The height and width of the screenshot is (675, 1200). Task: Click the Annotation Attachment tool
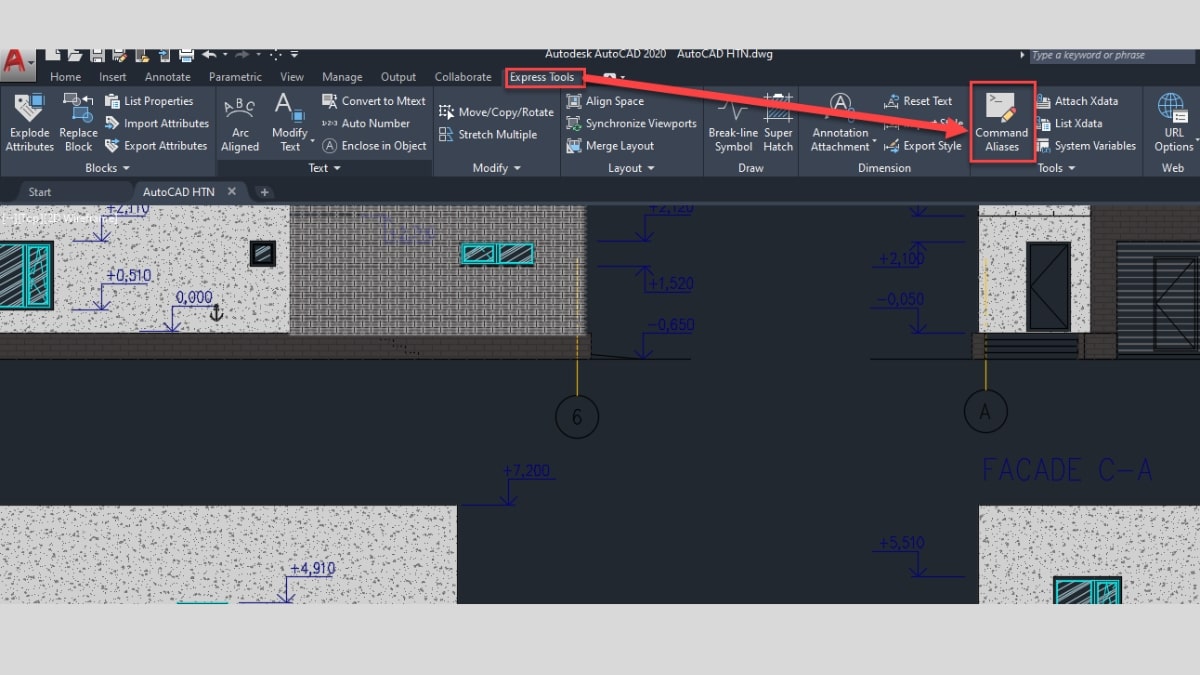840,123
